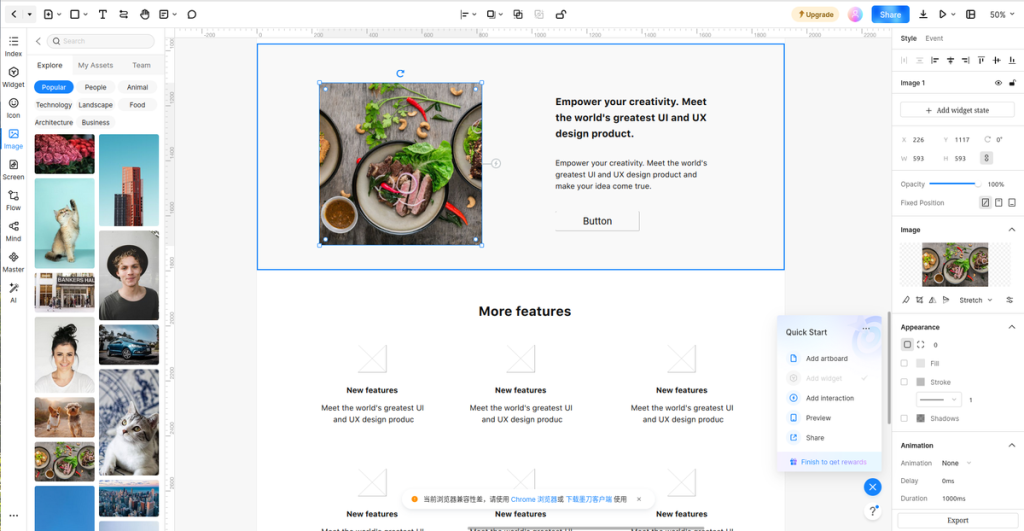Open the help question mark button
The image size is (1024, 531).
click(872, 511)
